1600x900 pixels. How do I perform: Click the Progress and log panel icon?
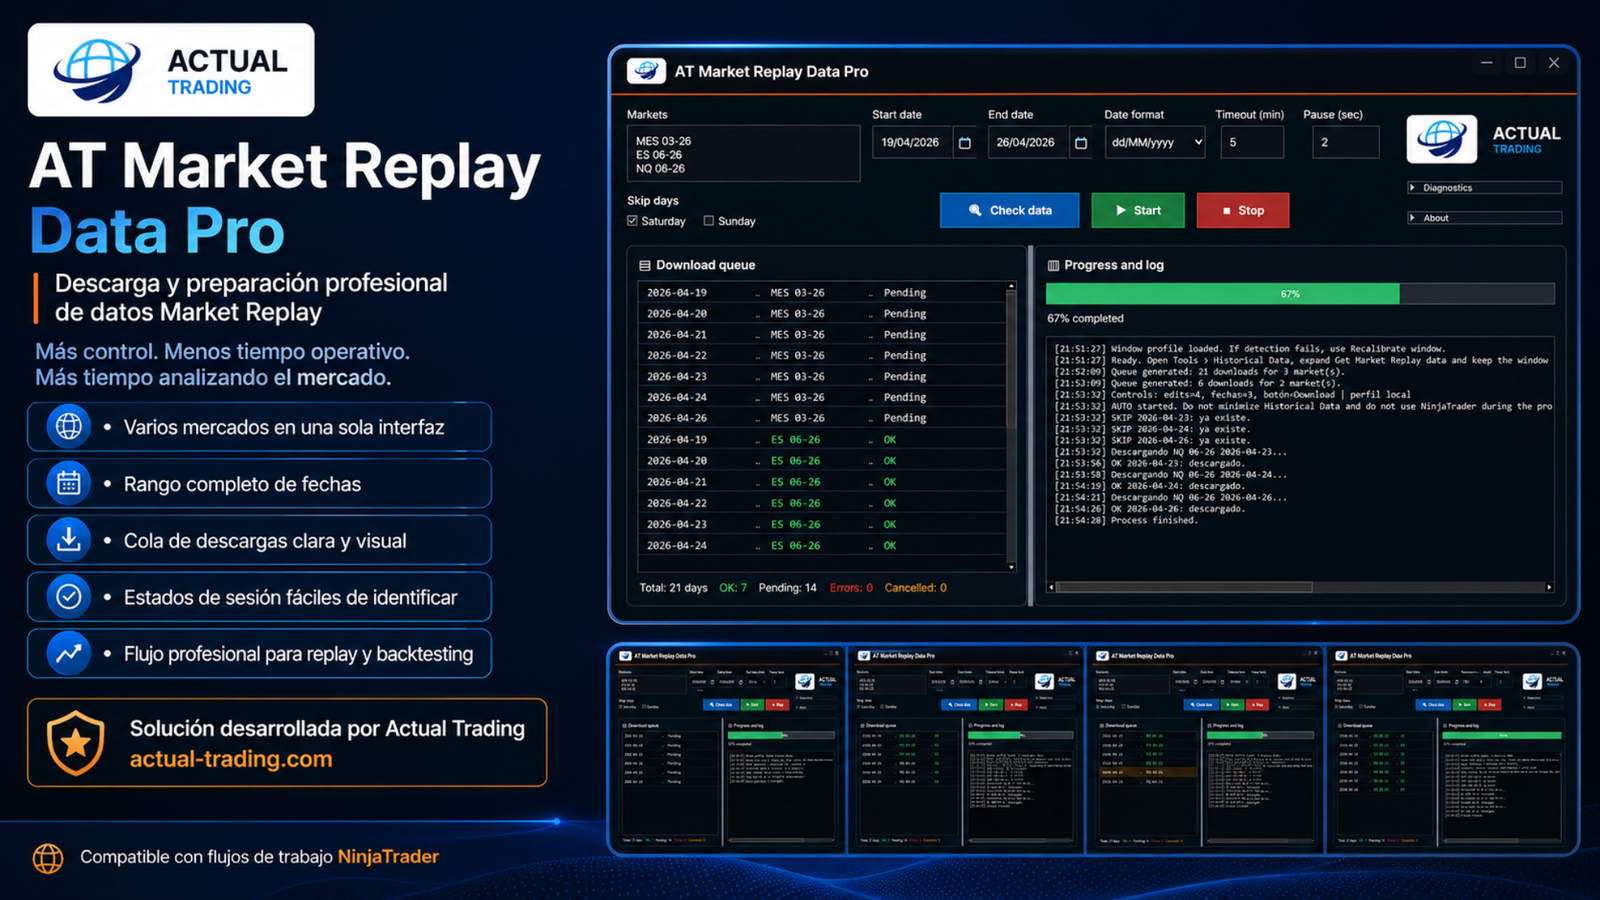pos(1051,264)
